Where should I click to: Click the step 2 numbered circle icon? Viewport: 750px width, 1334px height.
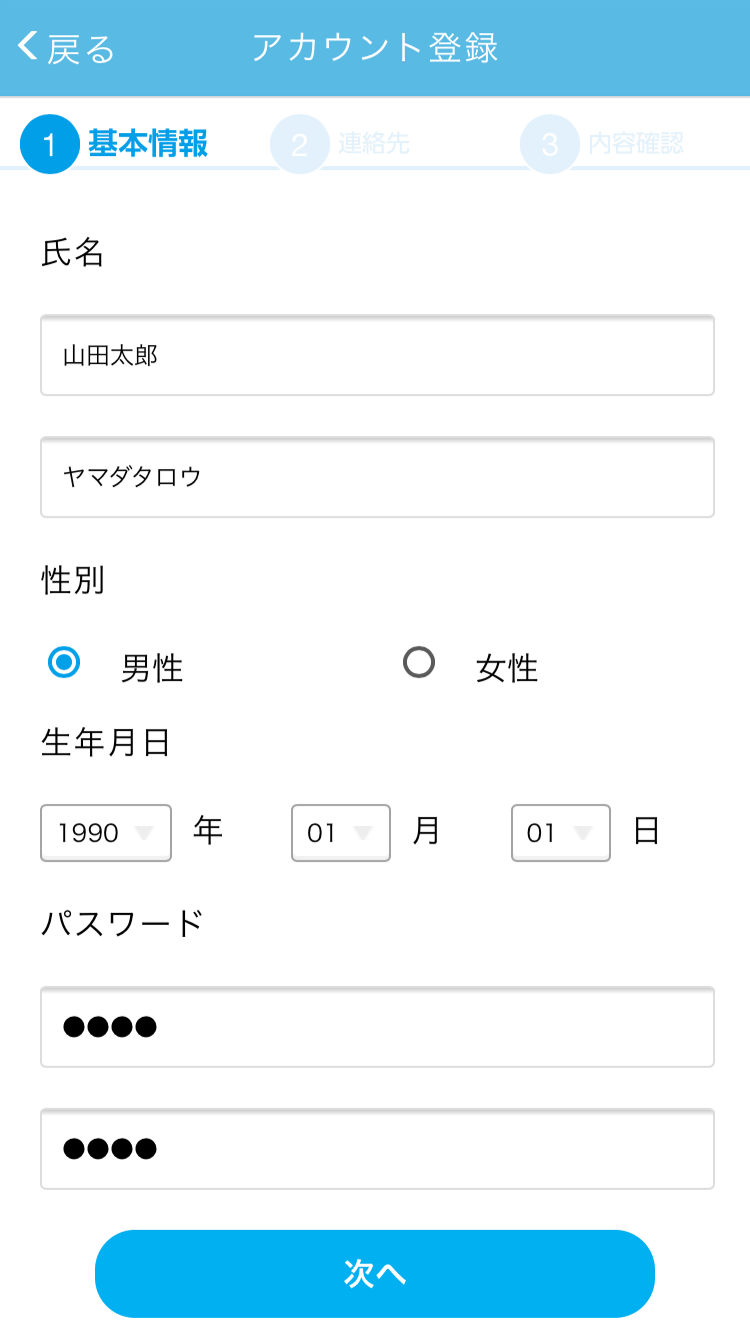pos(298,143)
